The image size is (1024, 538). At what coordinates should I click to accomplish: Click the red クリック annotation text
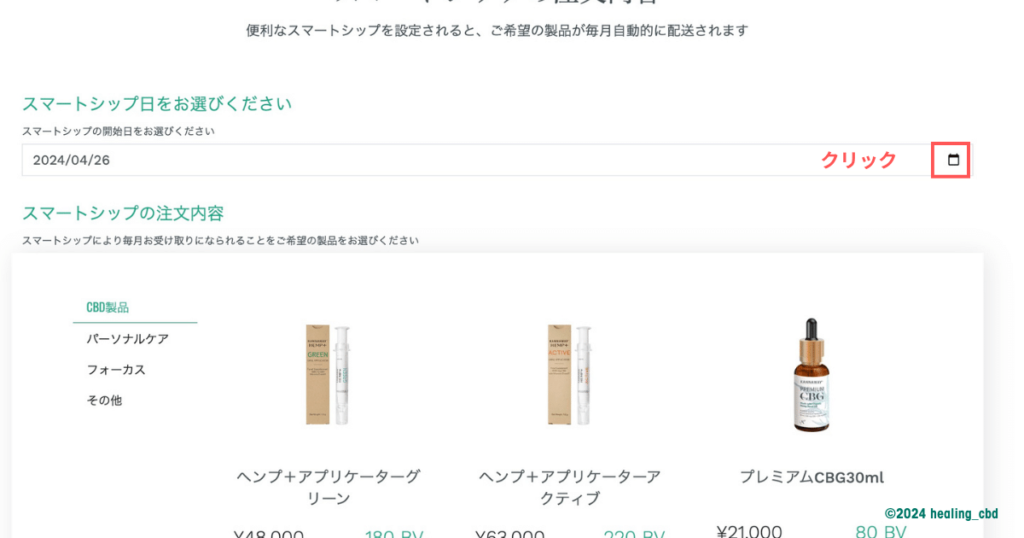click(858, 160)
